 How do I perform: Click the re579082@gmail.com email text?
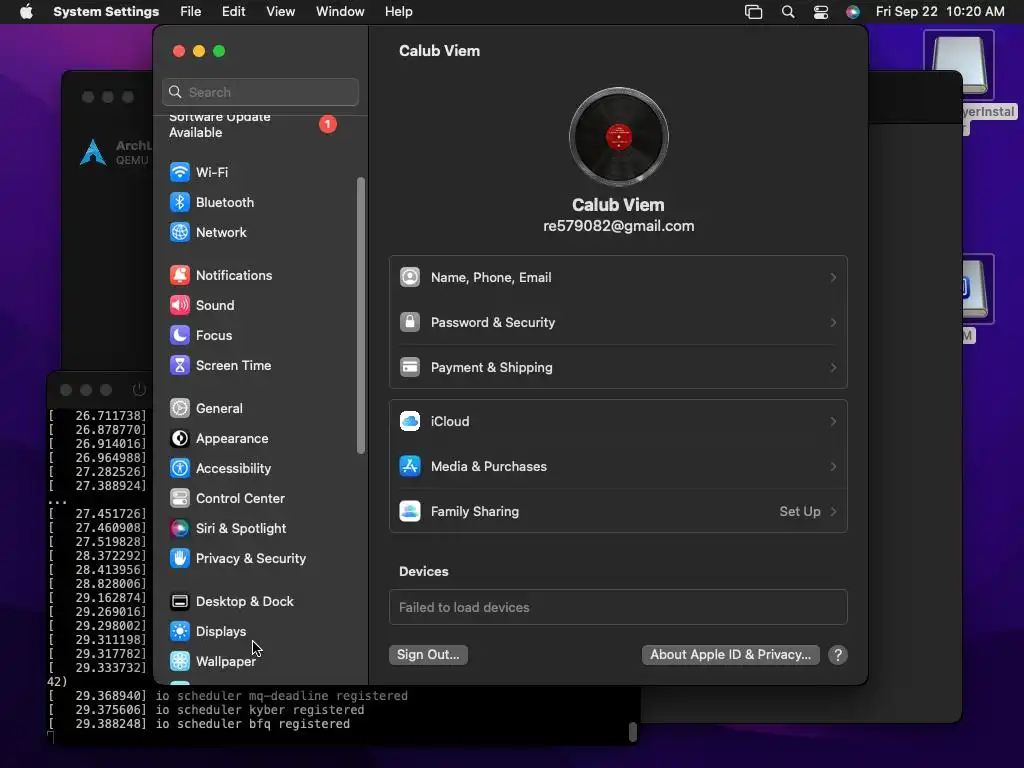tap(618, 226)
